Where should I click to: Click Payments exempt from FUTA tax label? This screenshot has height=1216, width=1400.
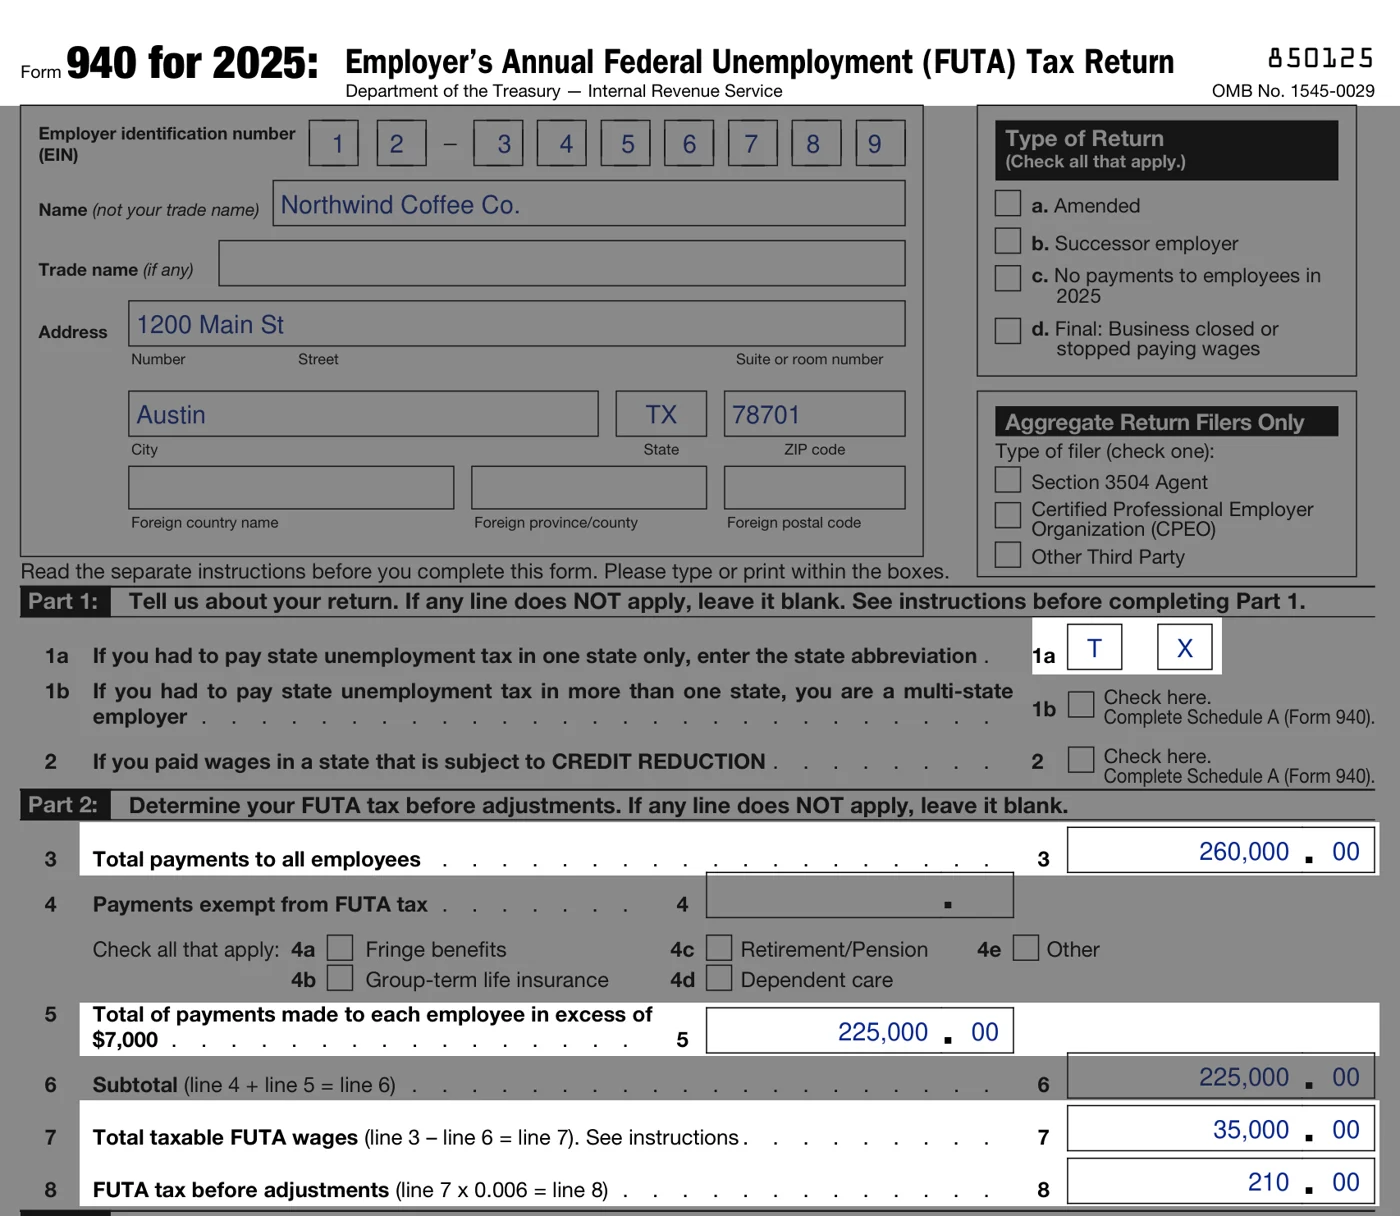(260, 904)
